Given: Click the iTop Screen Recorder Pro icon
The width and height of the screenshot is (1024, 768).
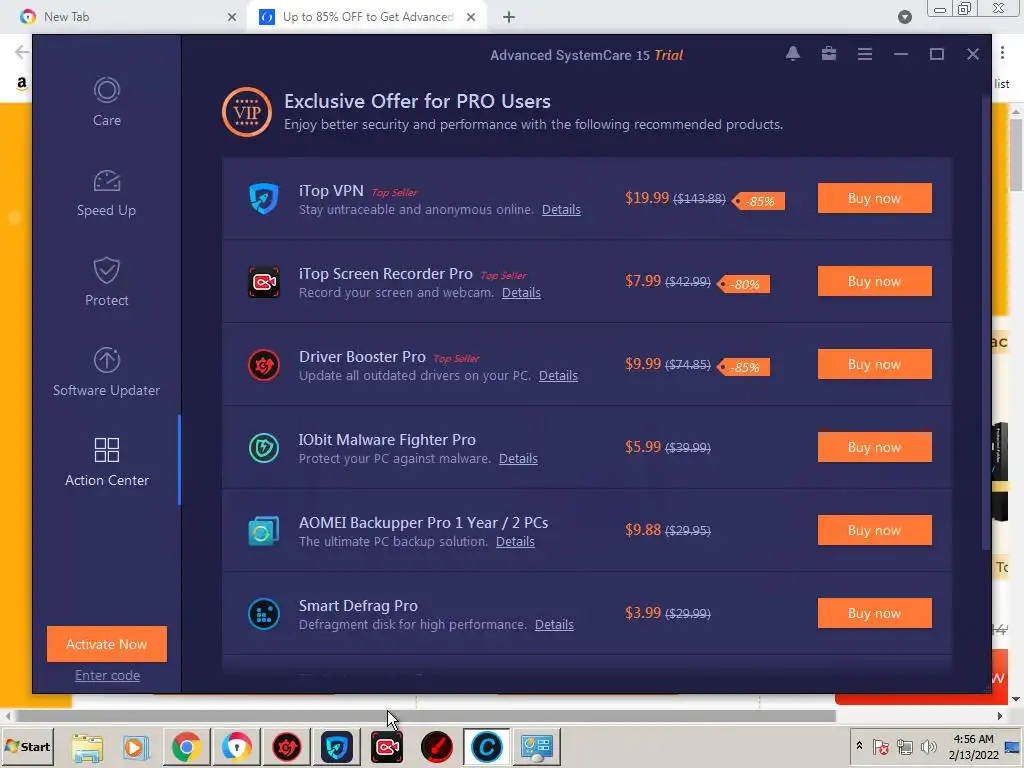Looking at the screenshot, I should pyautogui.click(x=264, y=281).
